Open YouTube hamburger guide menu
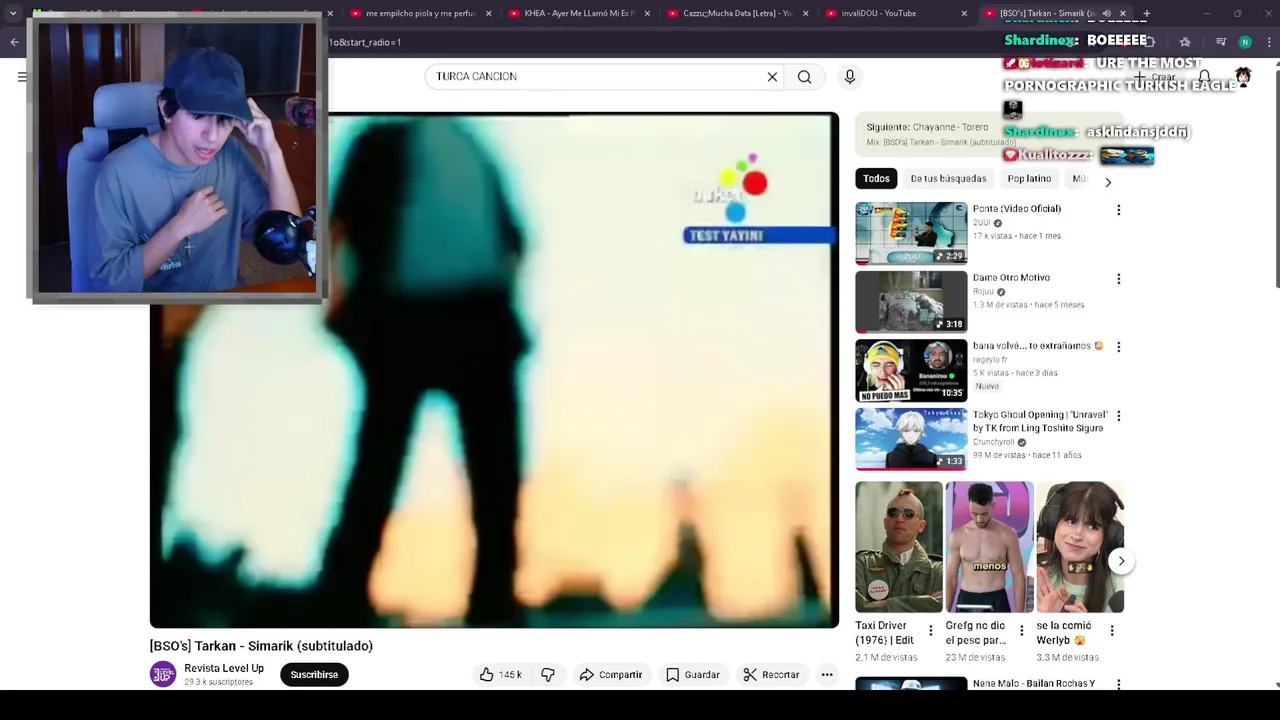Image resolution: width=1280 pixels, height=720 pixels. pos(22,77)
